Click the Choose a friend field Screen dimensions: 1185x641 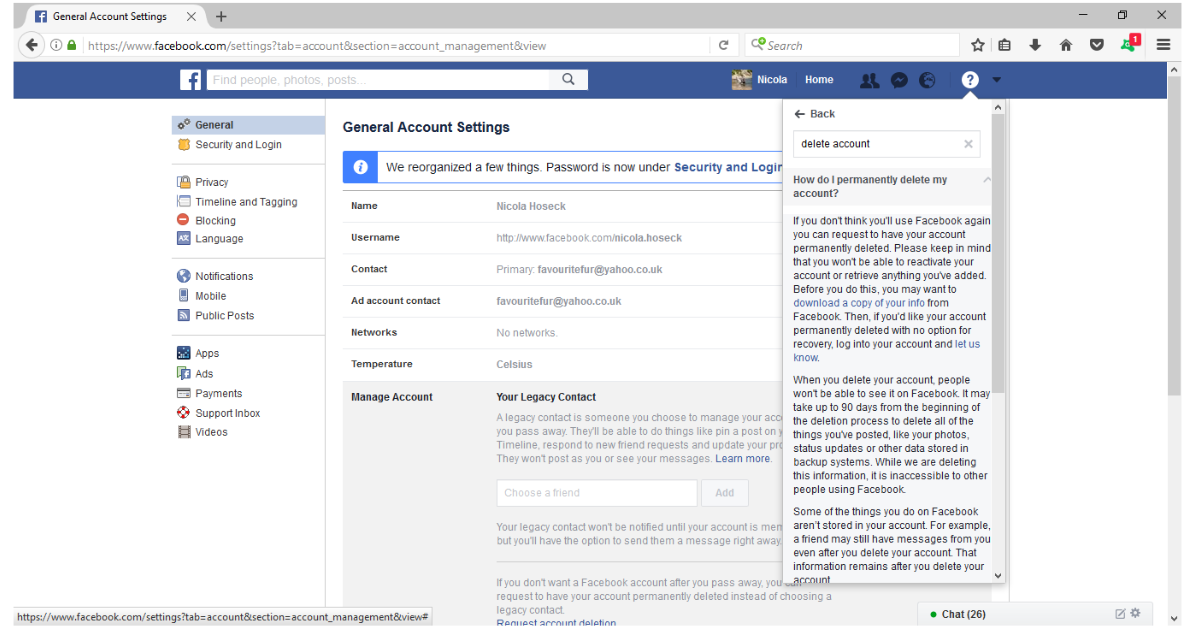(596, 493)
